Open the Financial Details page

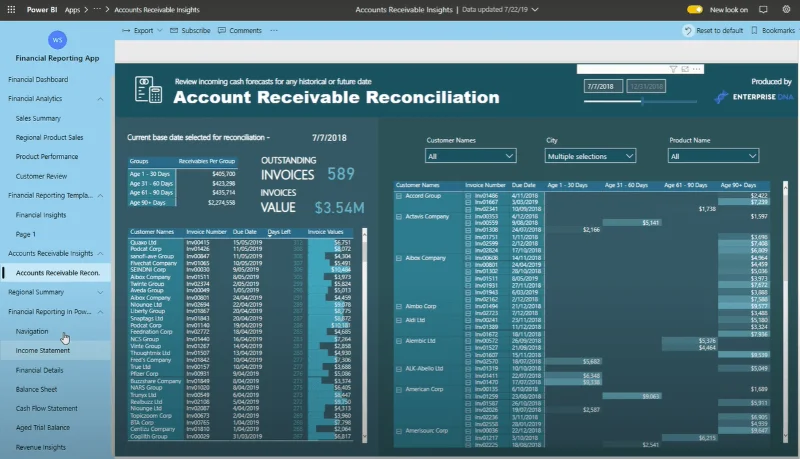(x=39, y=371)
